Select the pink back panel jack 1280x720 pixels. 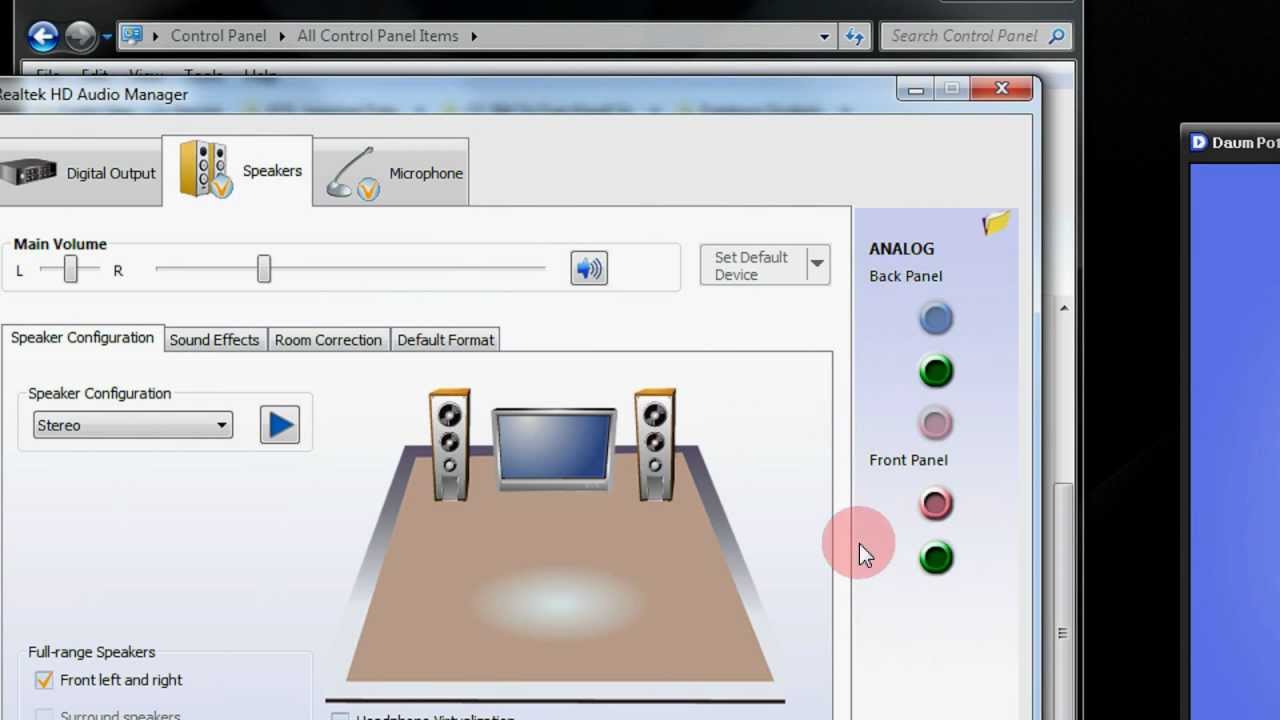[936, 424]
